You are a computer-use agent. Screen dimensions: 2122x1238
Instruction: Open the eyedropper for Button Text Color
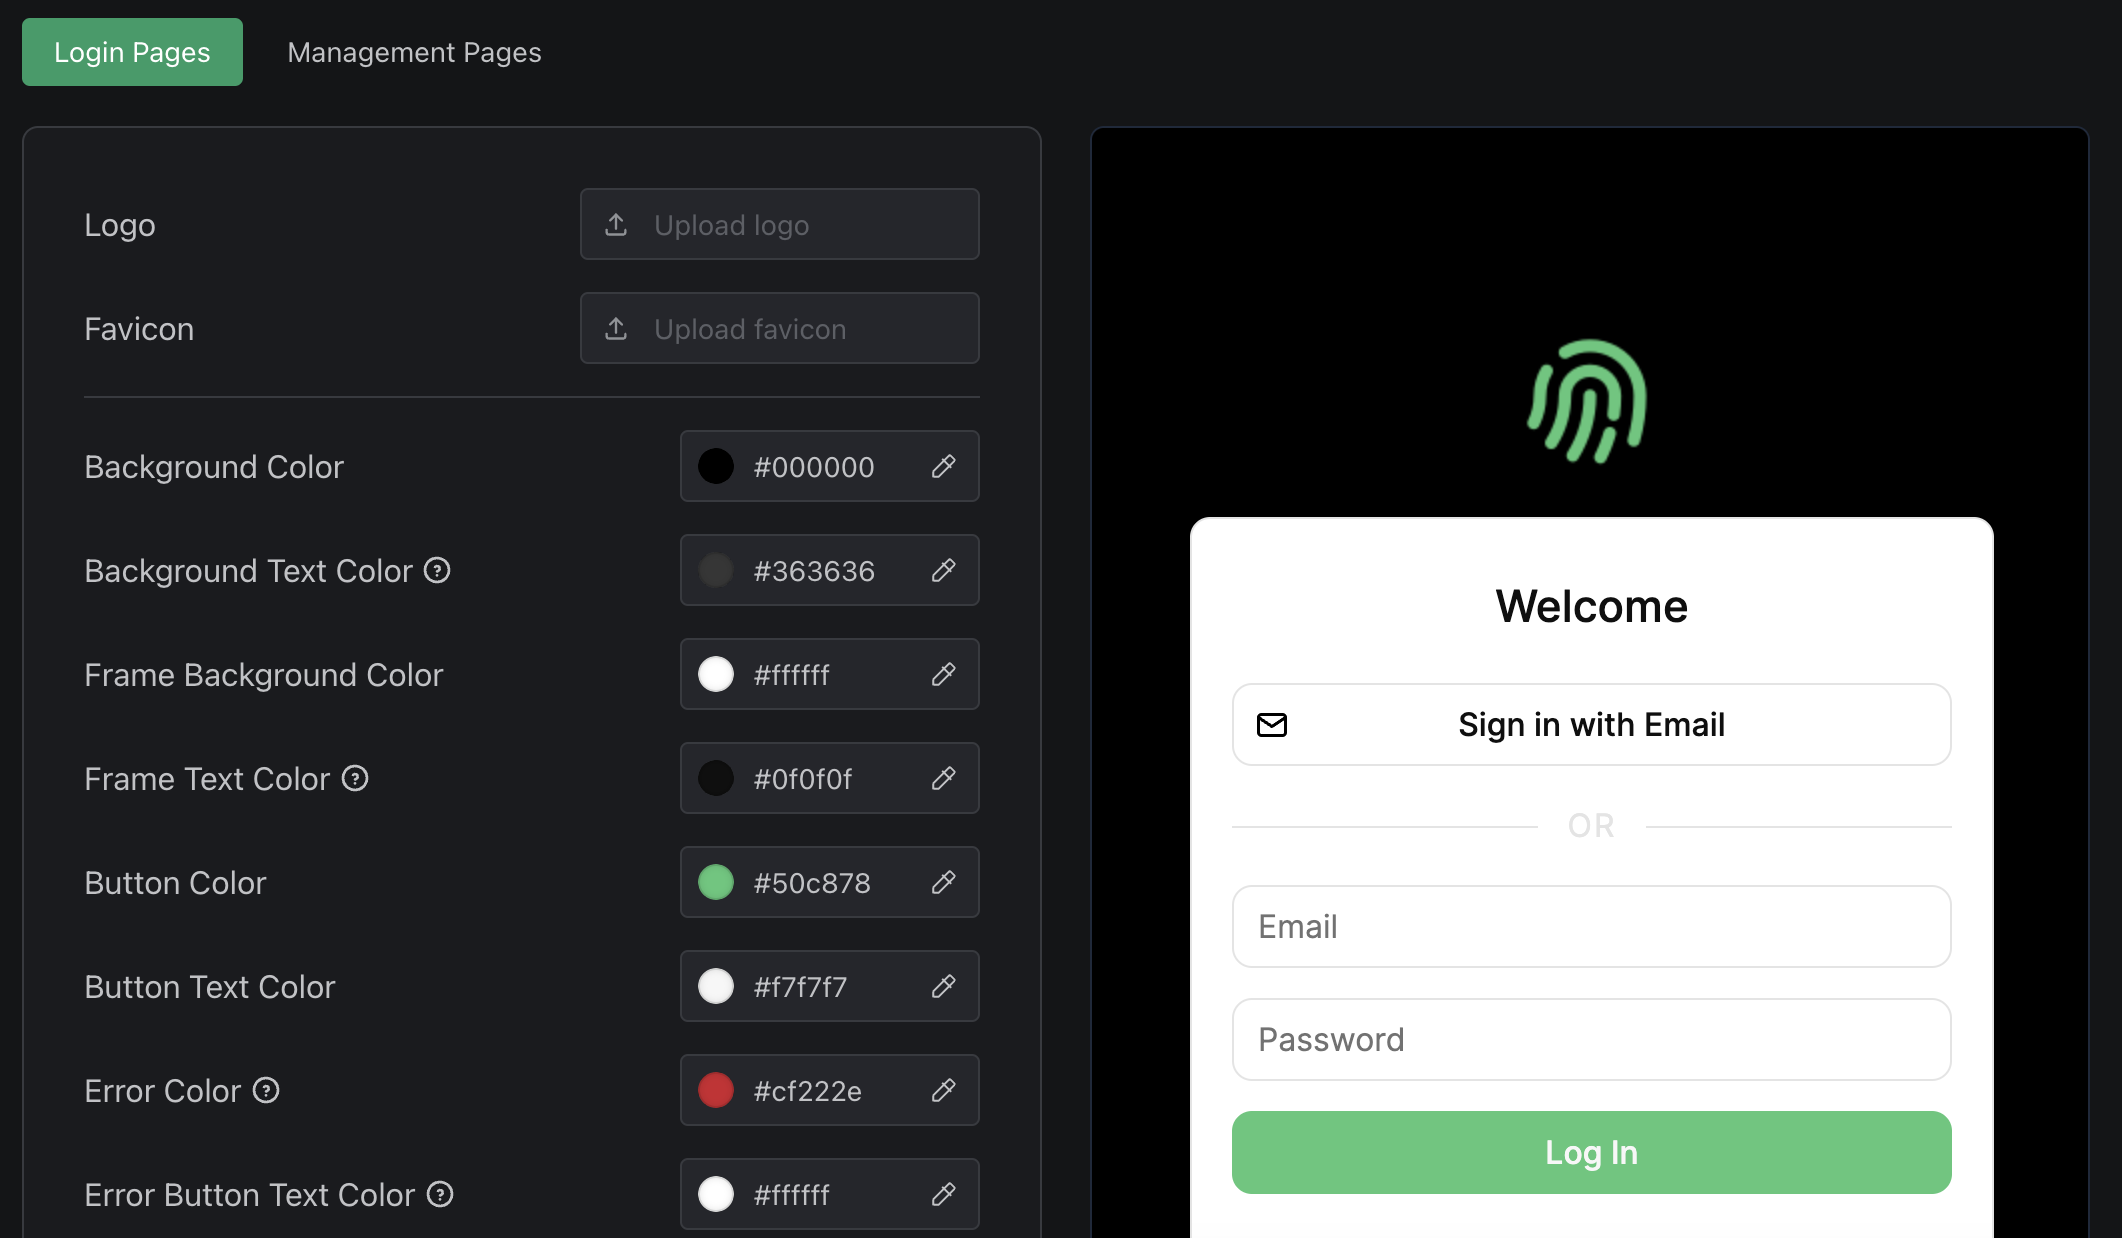click(943, 986)
